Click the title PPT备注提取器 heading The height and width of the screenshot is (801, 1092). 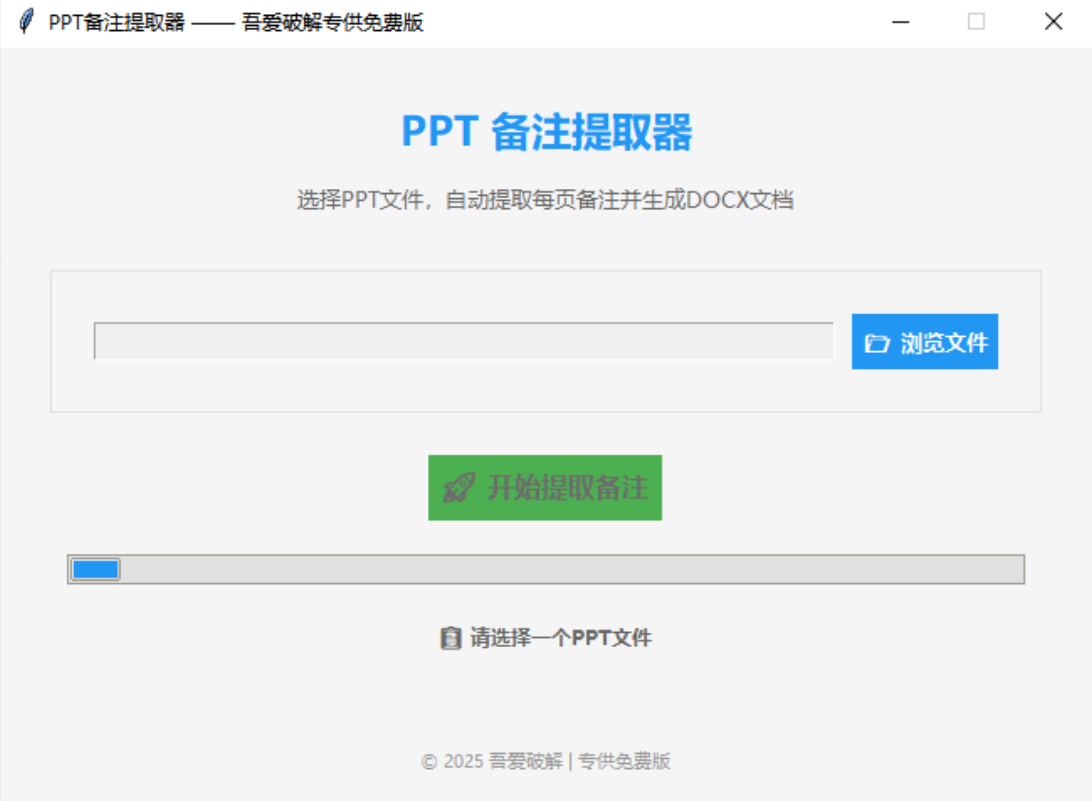[x=546, y=133]
